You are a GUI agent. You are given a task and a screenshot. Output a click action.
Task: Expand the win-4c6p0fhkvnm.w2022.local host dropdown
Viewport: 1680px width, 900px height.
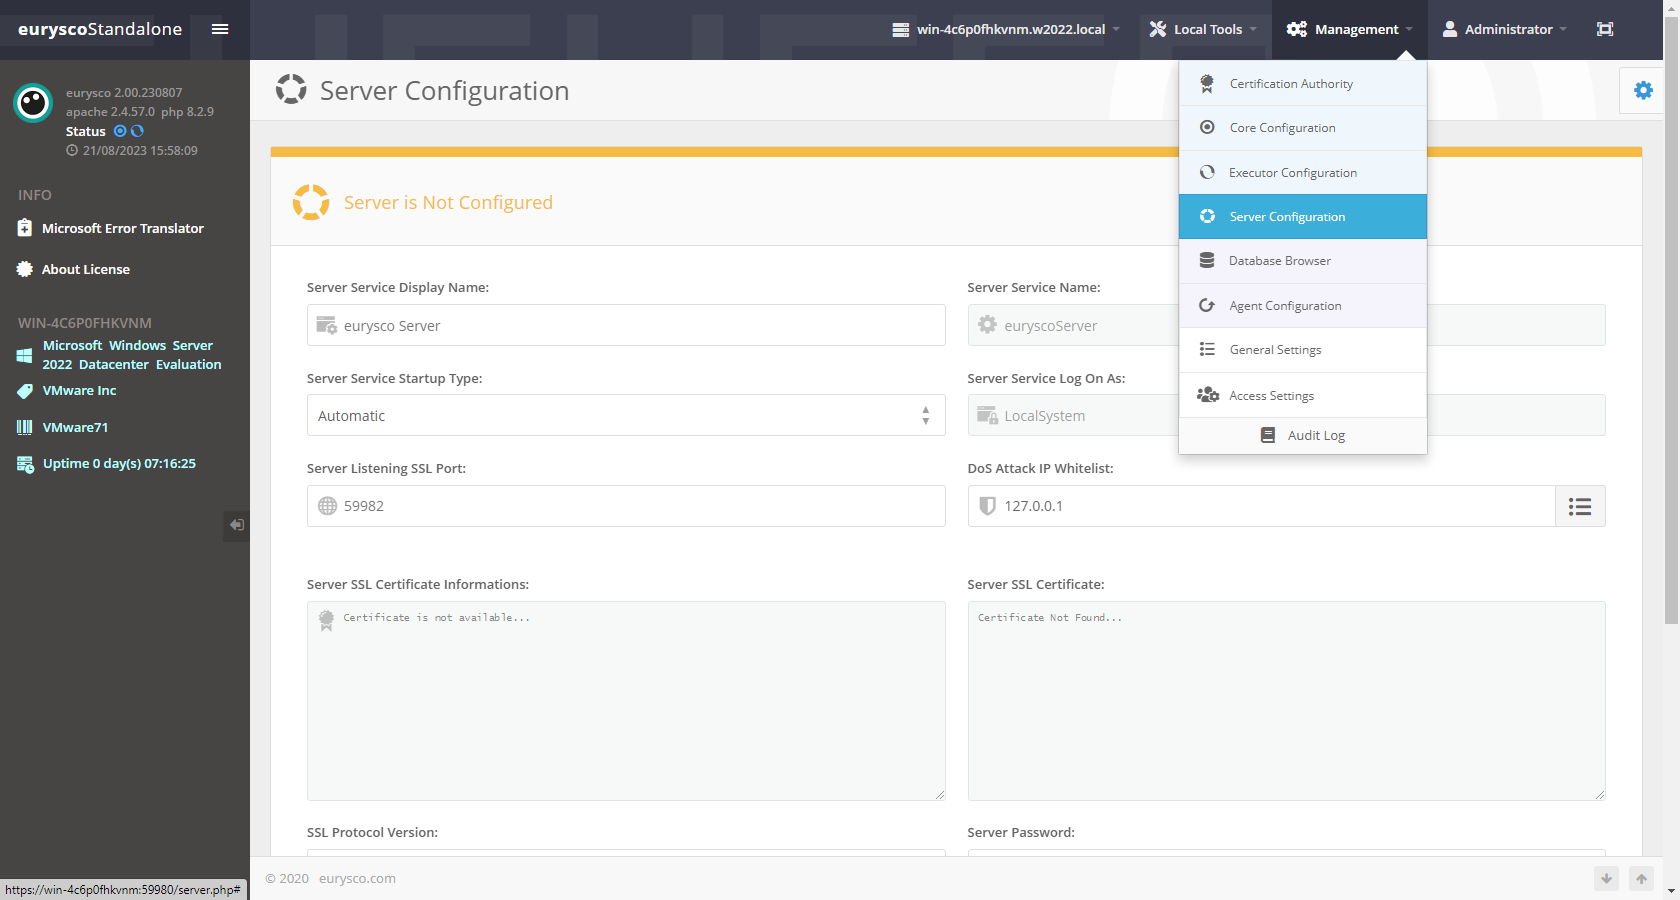1006,29
